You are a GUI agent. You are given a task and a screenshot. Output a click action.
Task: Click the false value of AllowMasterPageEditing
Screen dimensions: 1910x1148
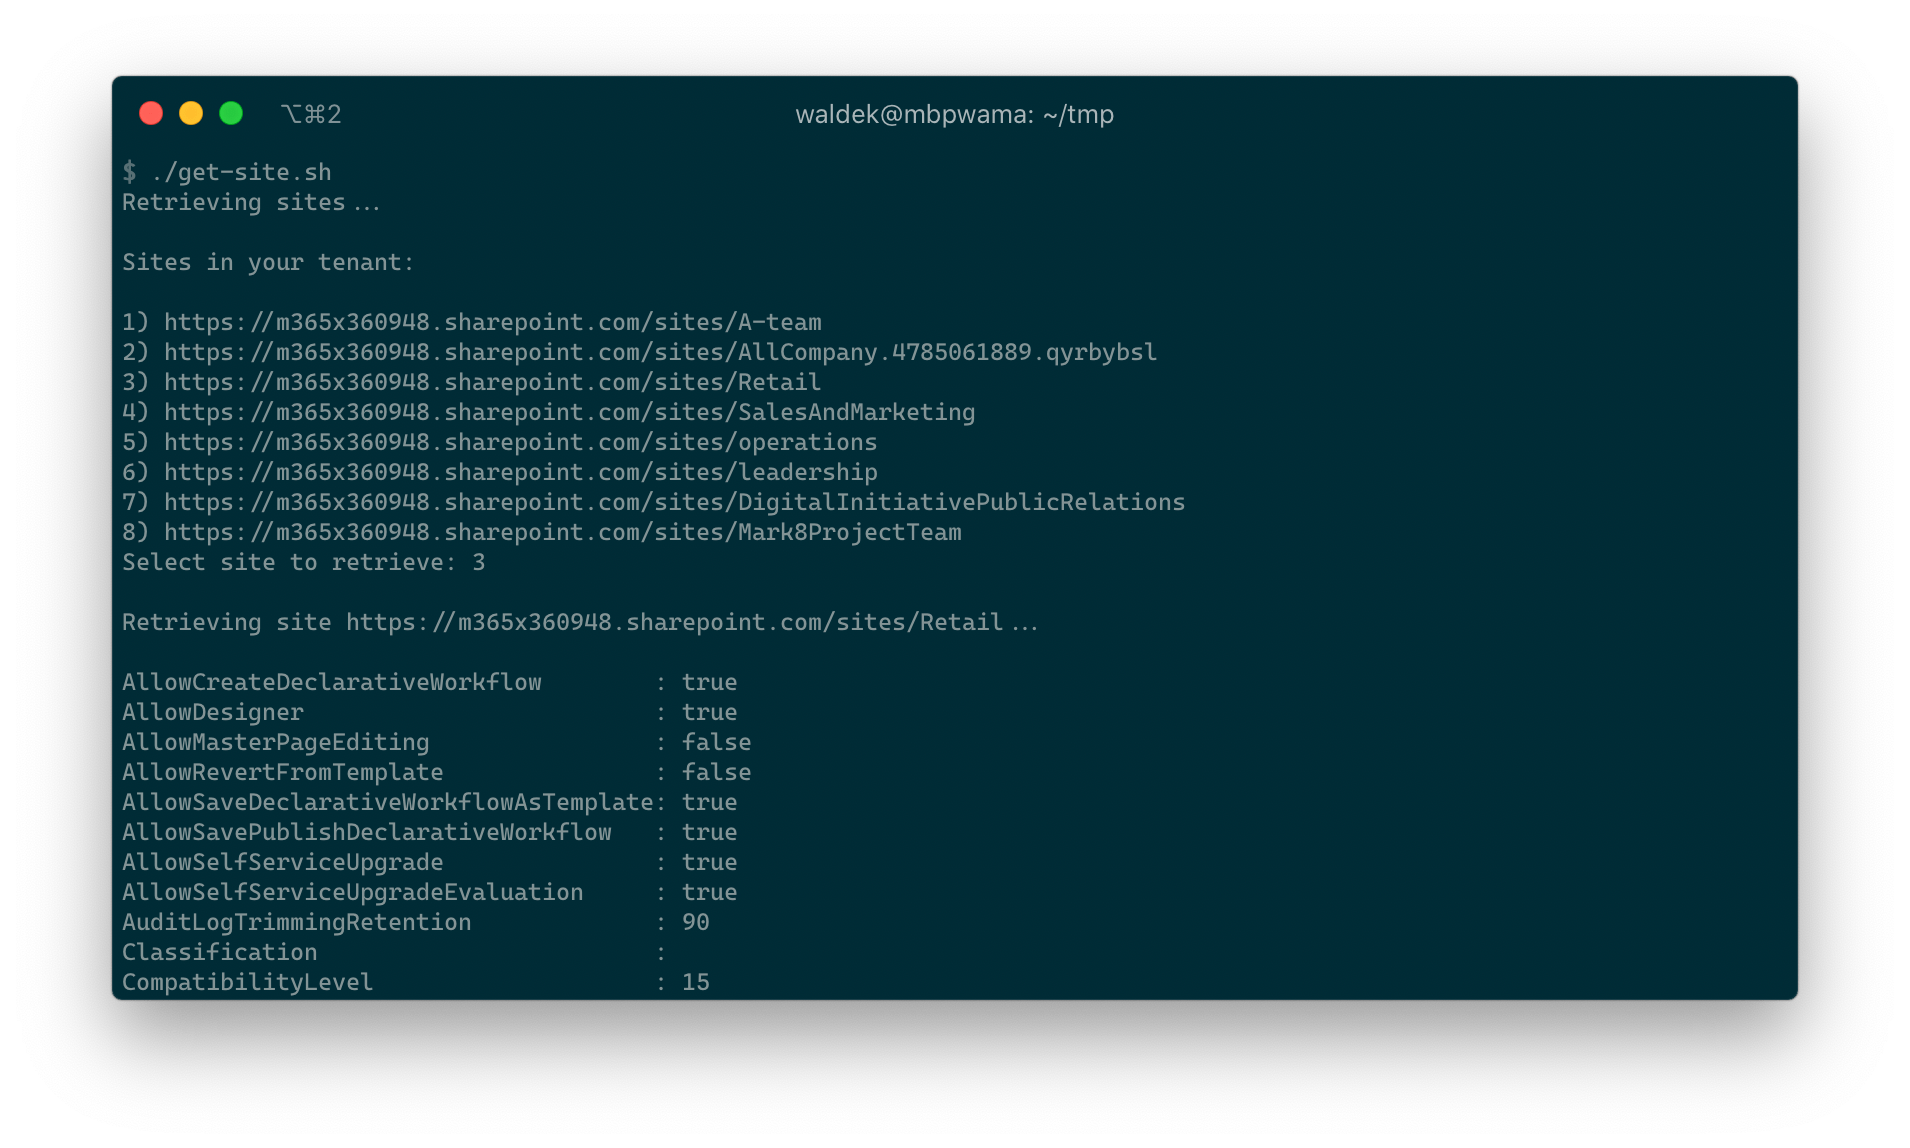(717, 742)
